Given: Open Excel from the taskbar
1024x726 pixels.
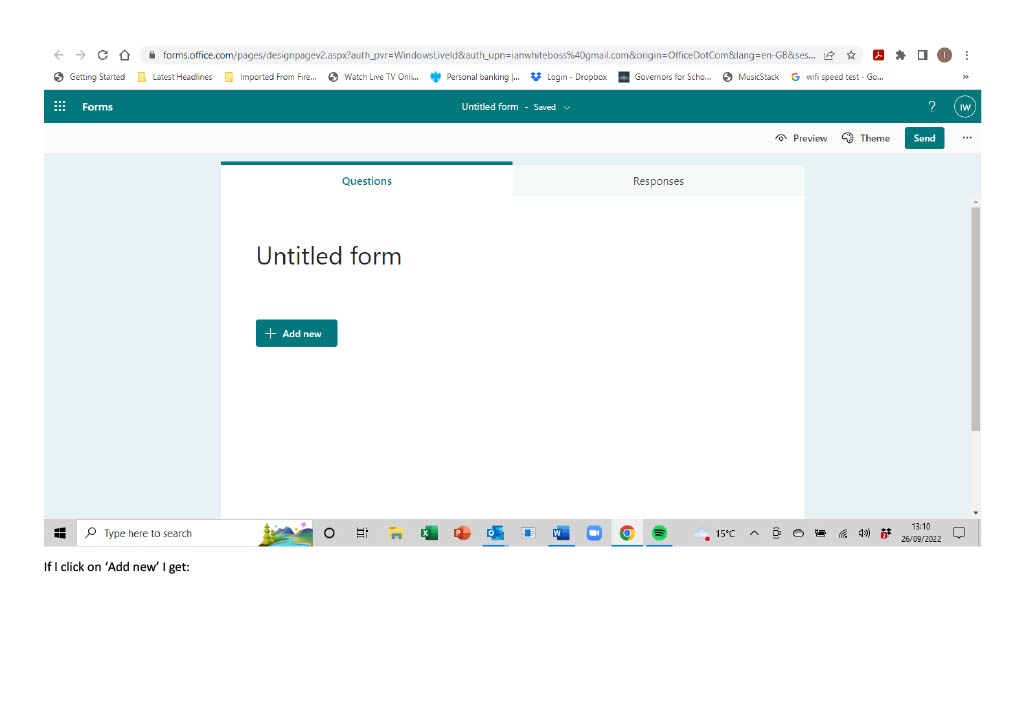Looking at the screenshot, I should (x=429, y=533).
